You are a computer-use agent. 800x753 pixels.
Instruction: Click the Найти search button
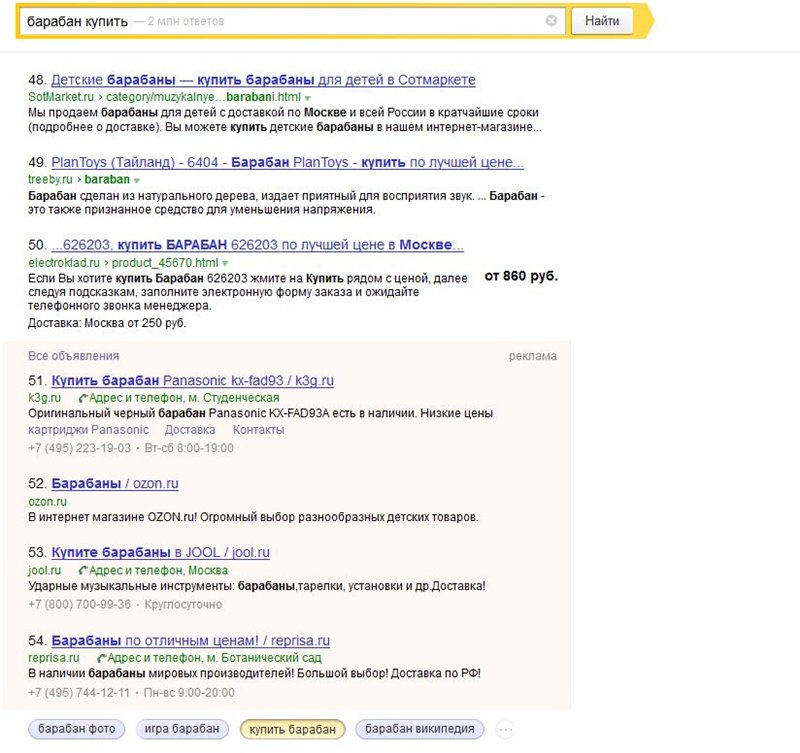click(x=602, y=21)
